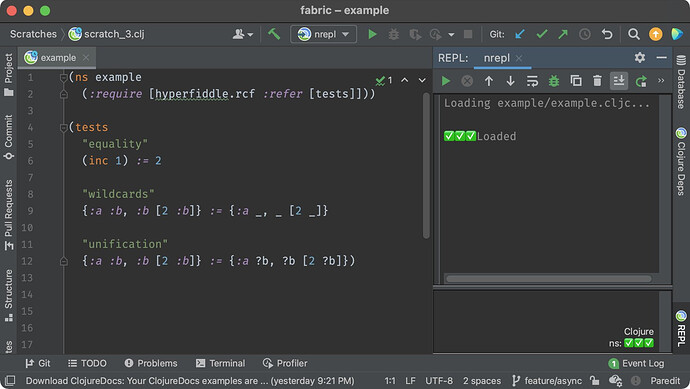Image resolution: width=690 pixels, height=389 pixels.
Task: Open the Project tool window
Action: pos(8,74)
